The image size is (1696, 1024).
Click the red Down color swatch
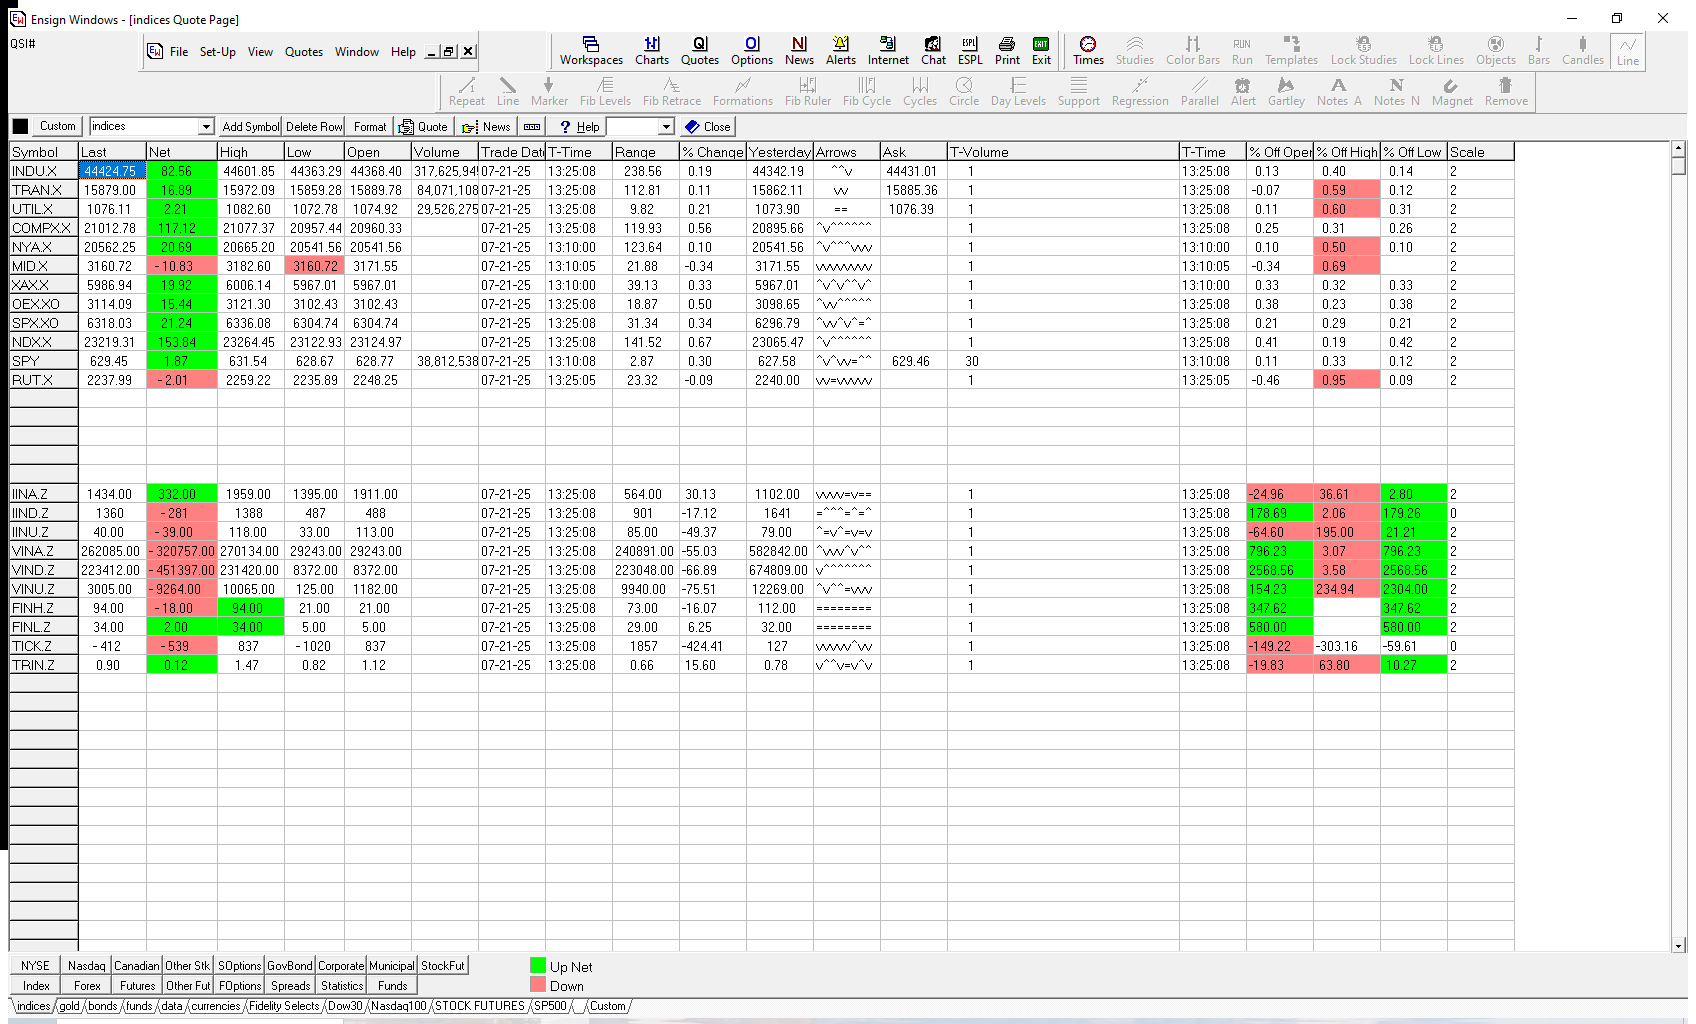coord(538,985)
